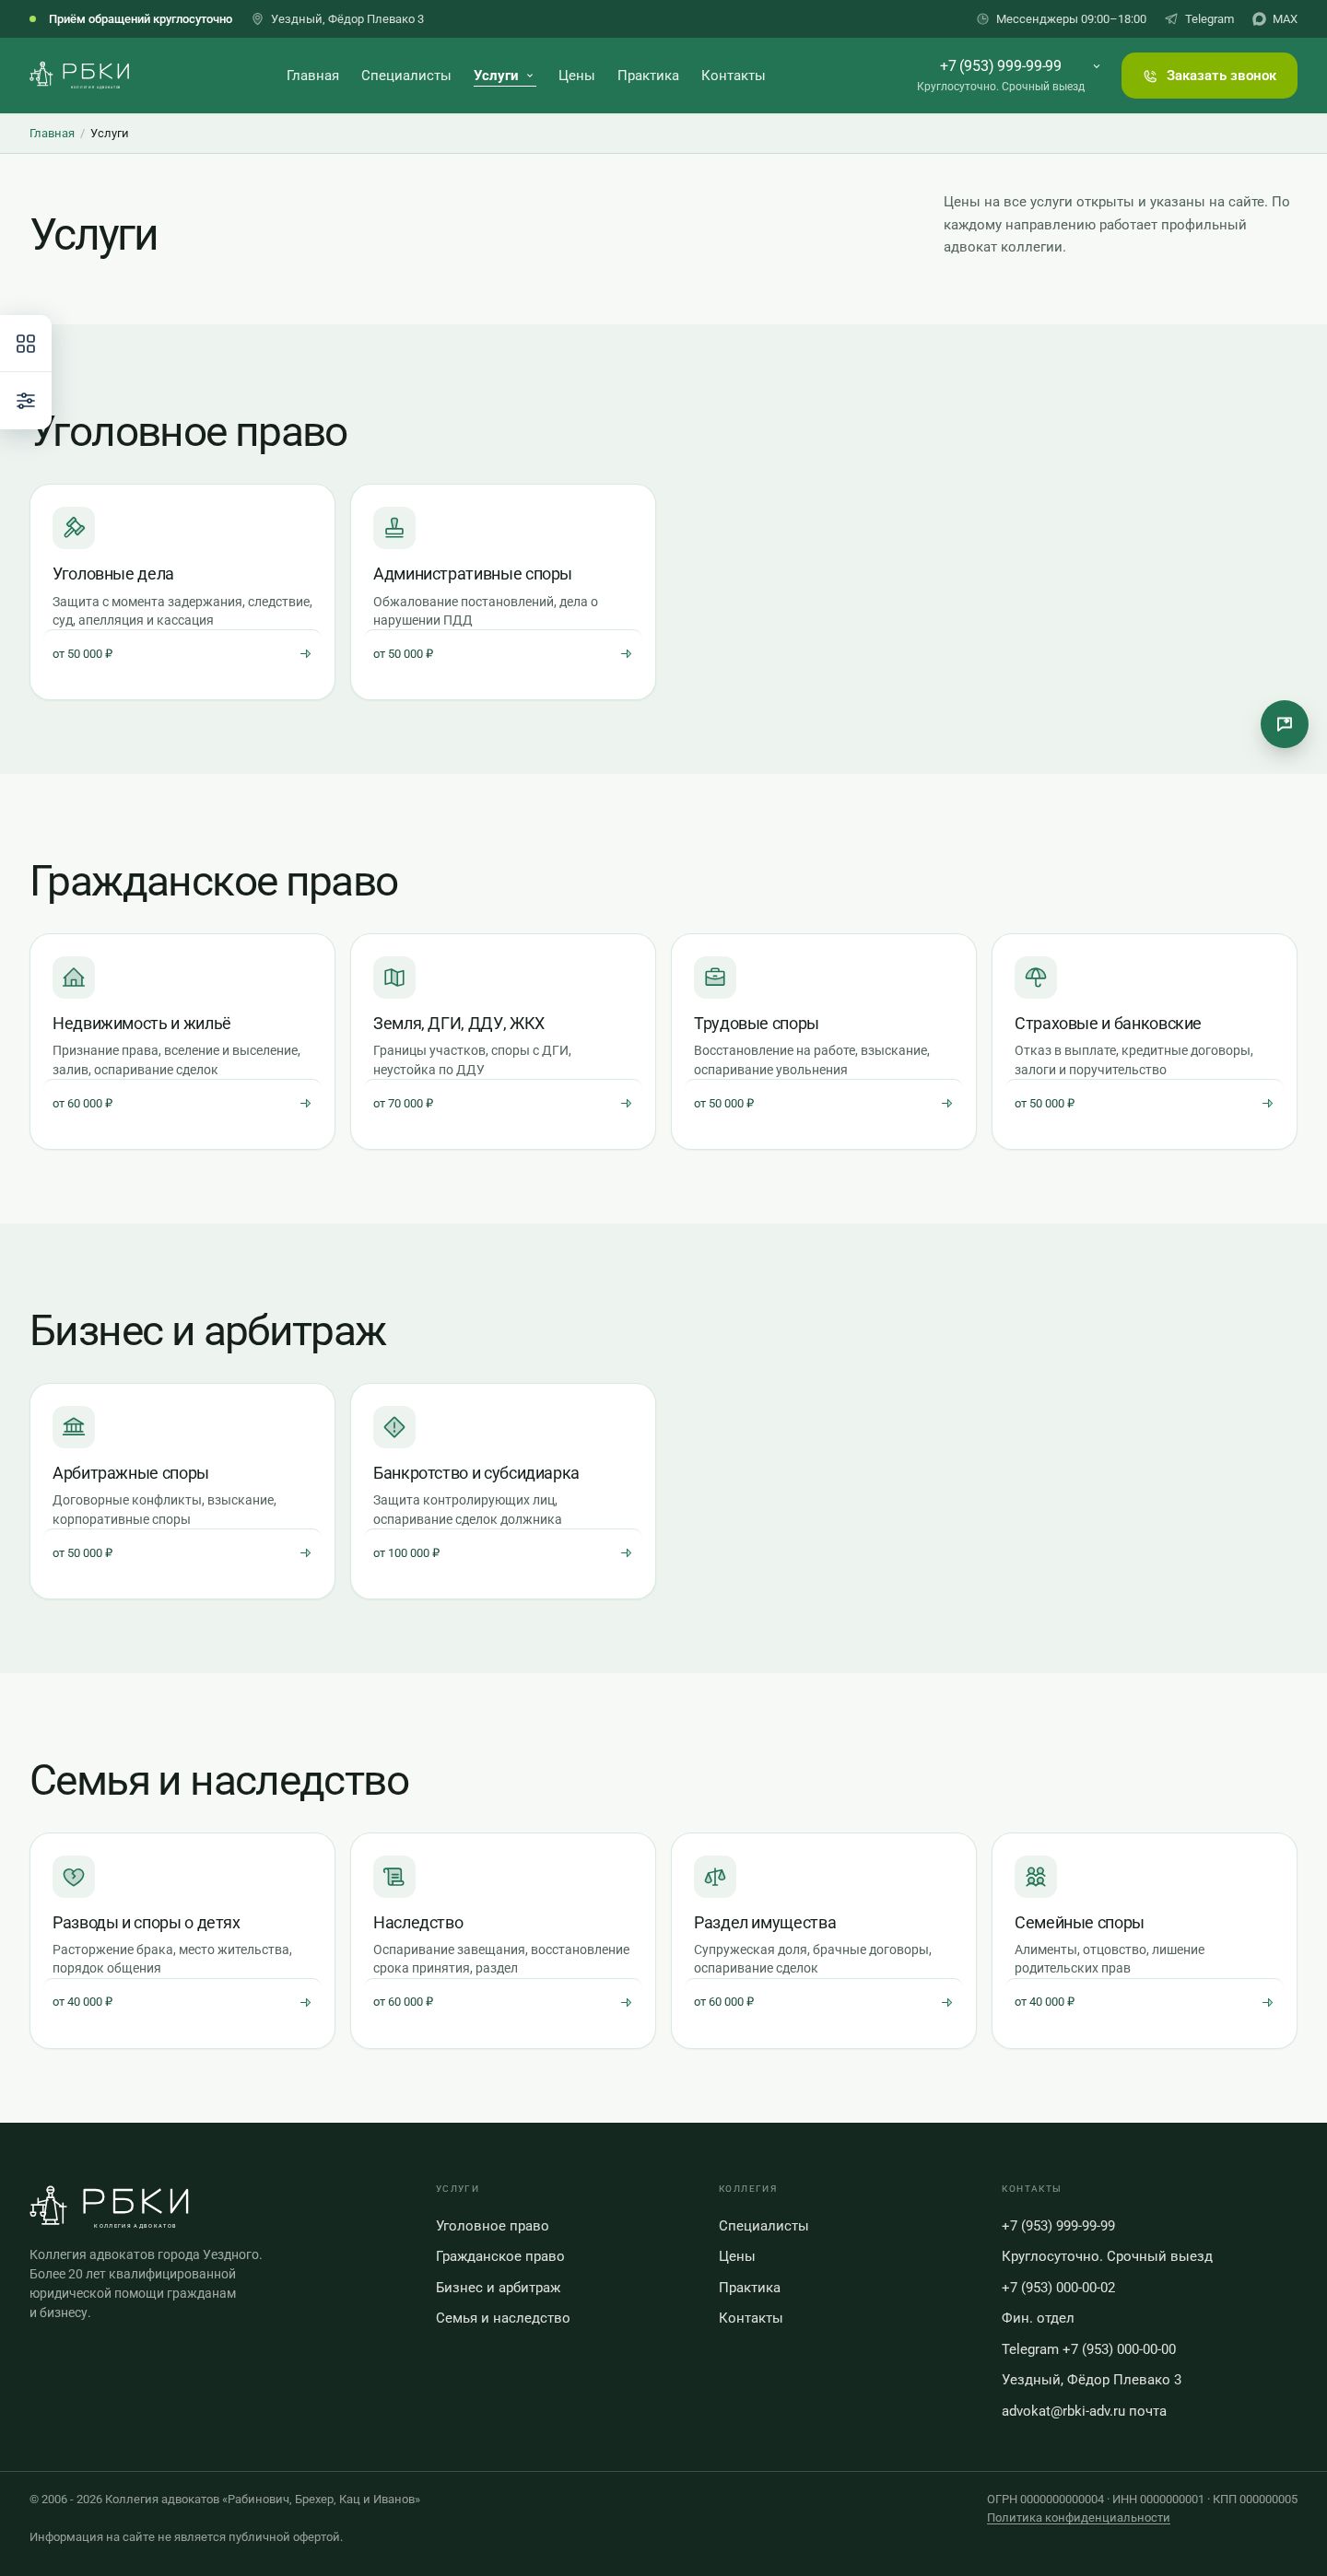Expand the Услуги menu chevron

coord(530,76)
